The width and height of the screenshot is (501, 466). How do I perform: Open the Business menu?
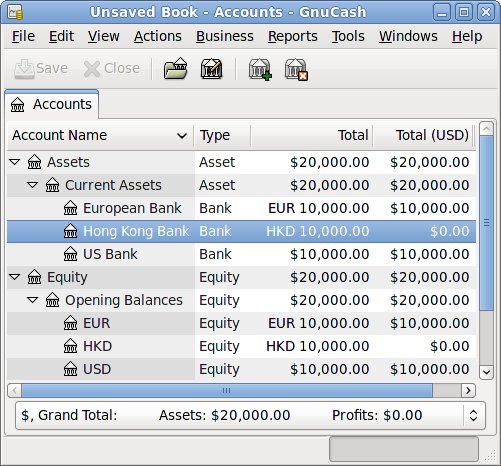[x=225, y=36]
